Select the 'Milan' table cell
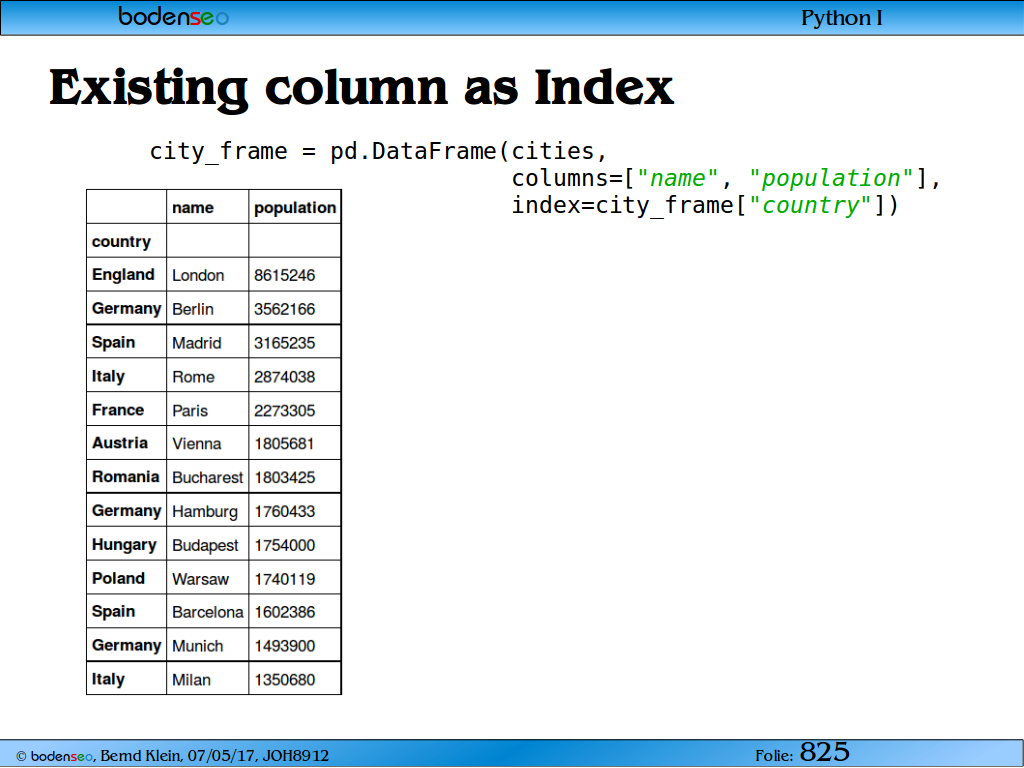The height and width of the screenshot is (768, 1024). pos(208,679)
